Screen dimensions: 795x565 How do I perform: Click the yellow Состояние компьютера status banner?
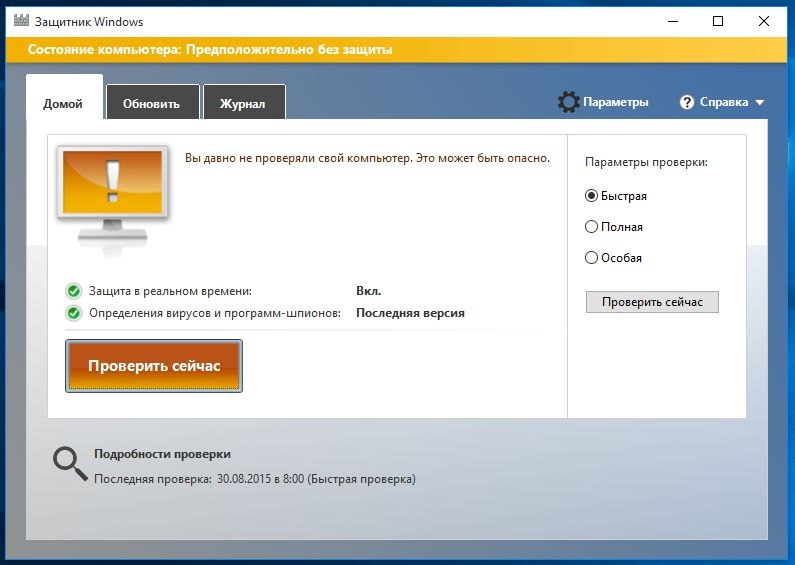397,49
